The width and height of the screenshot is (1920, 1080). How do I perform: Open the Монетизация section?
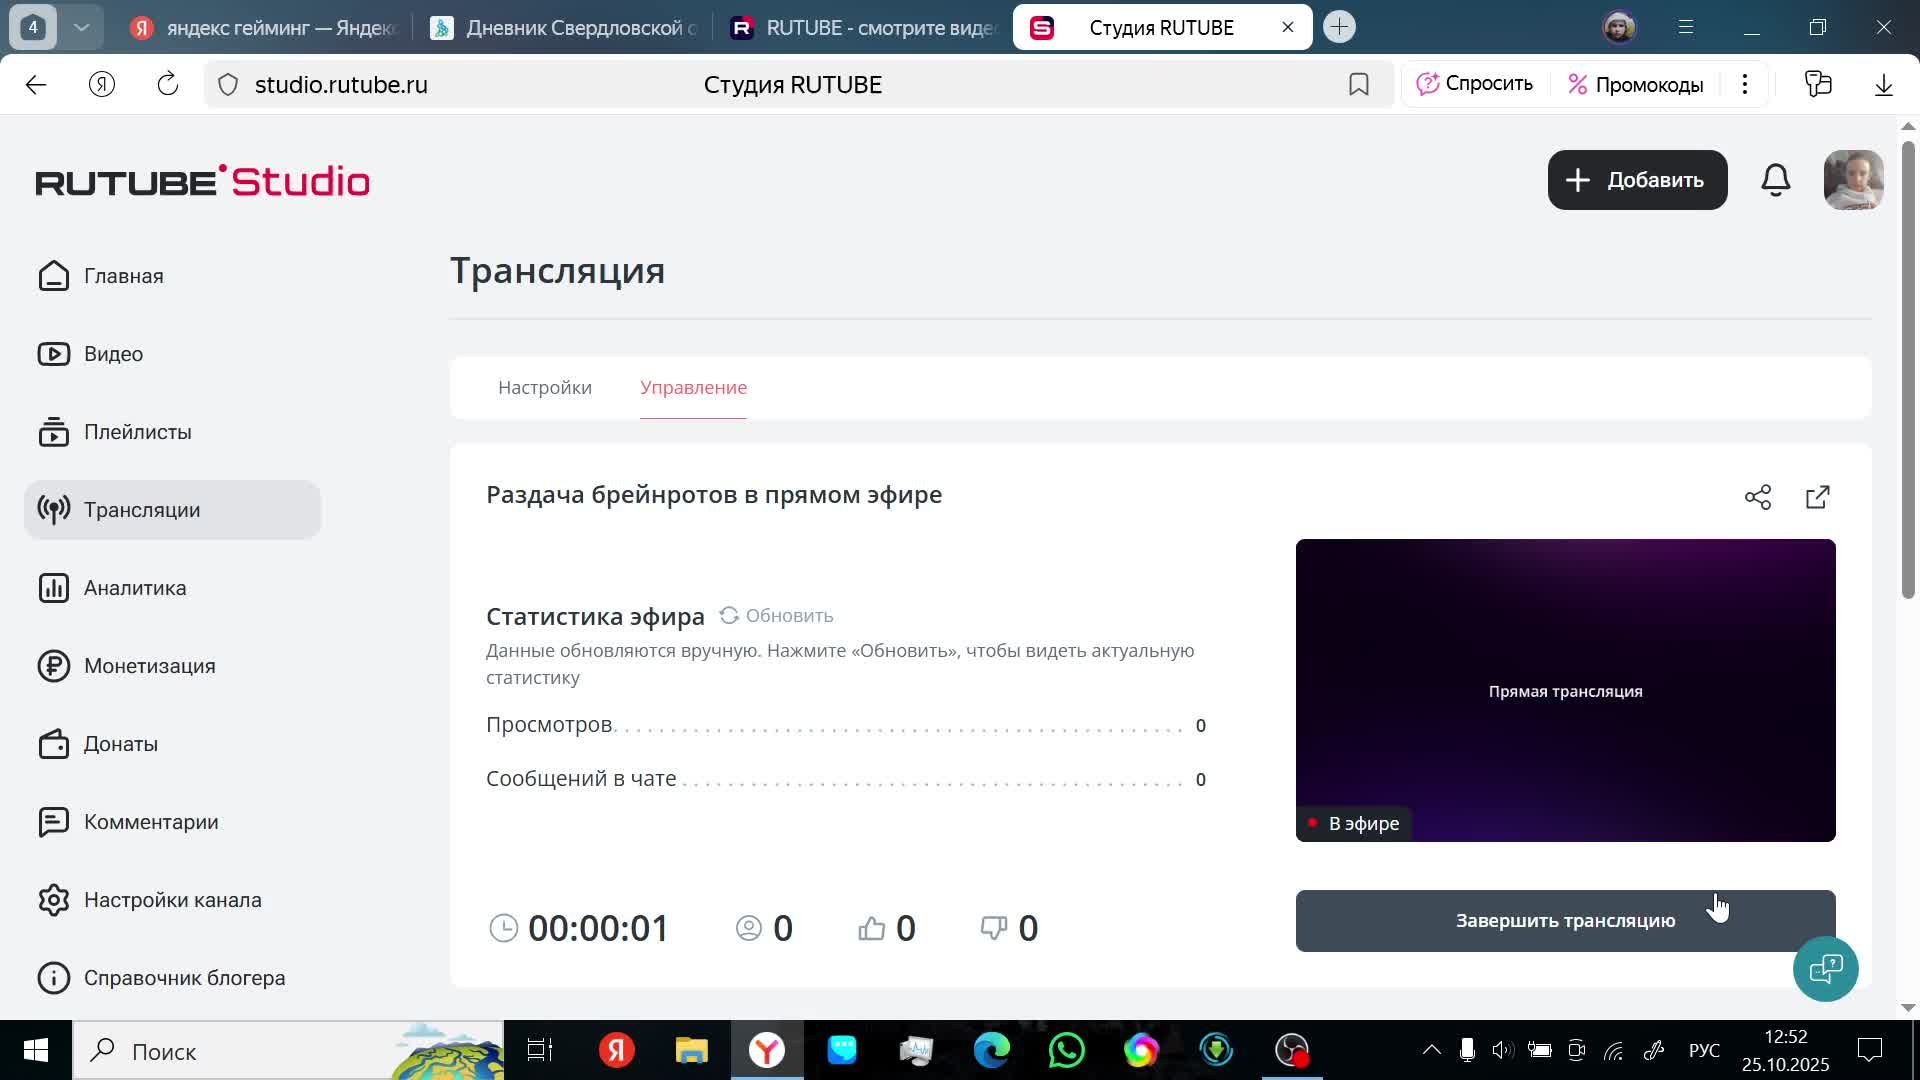[148, 665]
